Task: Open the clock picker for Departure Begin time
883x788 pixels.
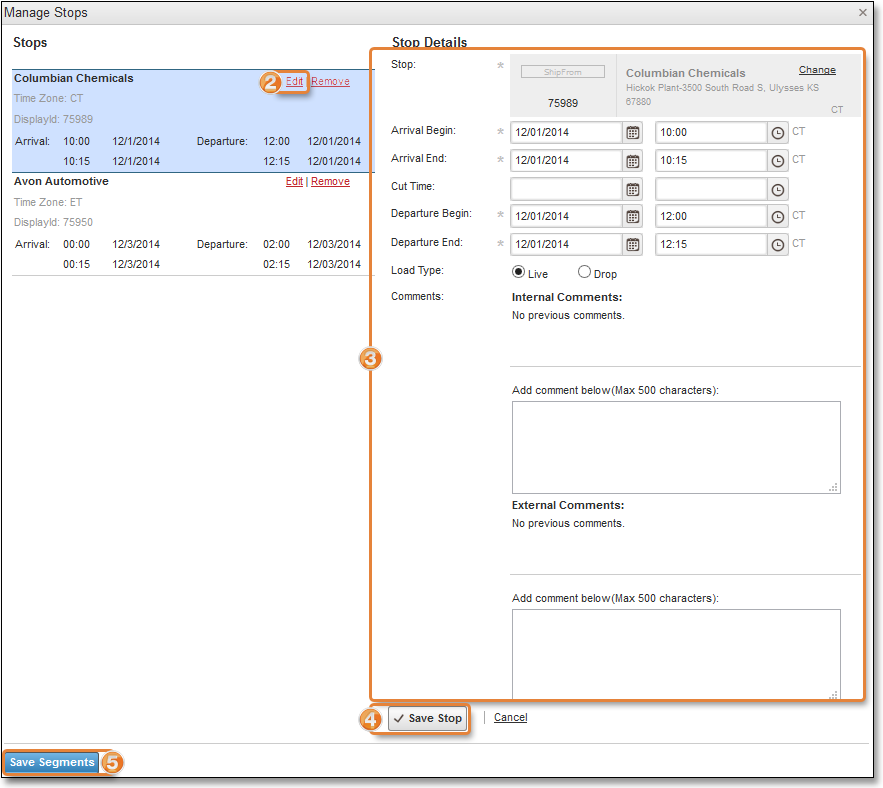Action: click(x=777, y=216)
